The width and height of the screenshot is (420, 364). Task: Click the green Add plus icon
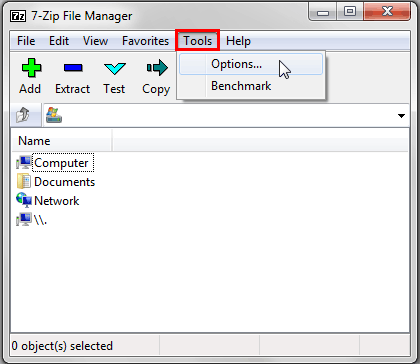(x=31, y=68)
